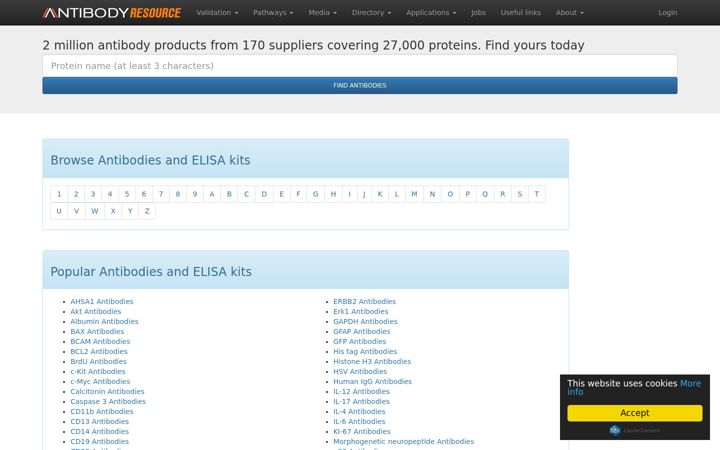720x450 pixels.
Task: Open BCL2 Antibodies link
Action: pos(99,351)
